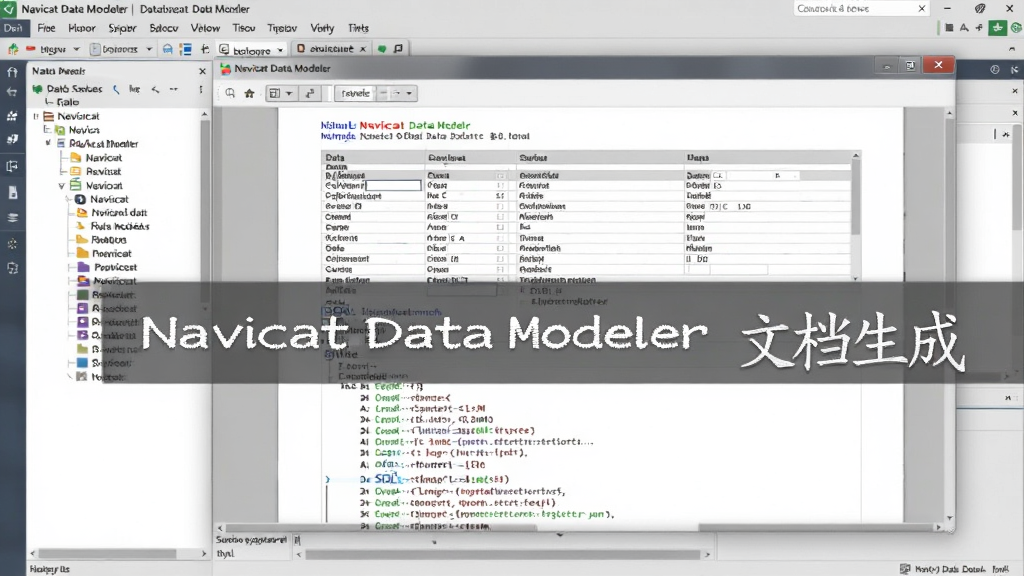Click the left arrow icon in dark sidebar
This screenshot has height=576, width=1024.
(12, 92)
